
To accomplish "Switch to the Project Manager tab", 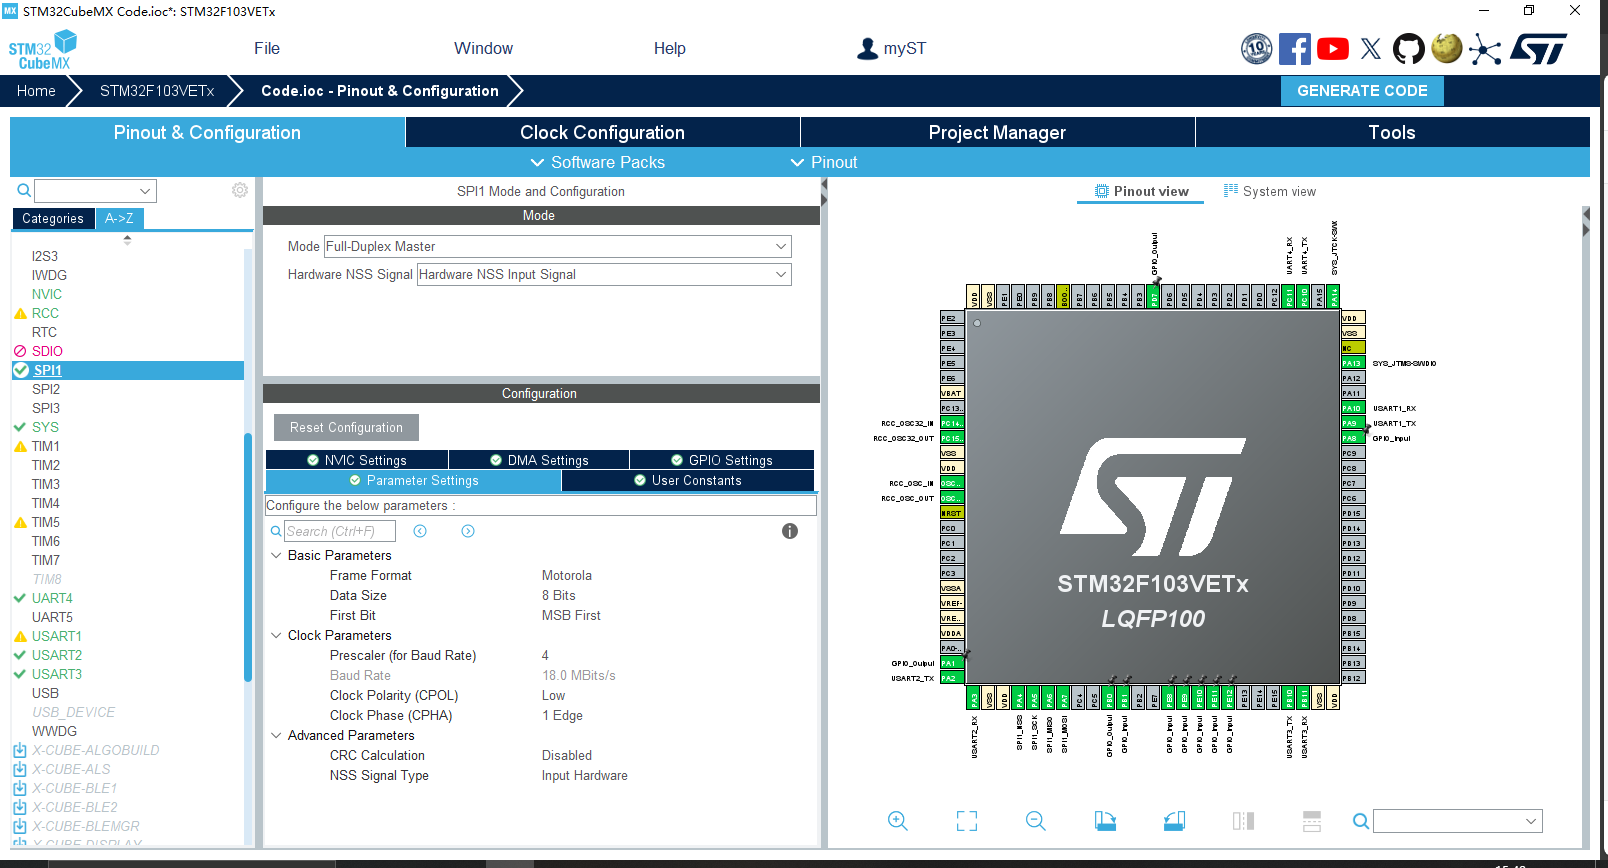I will [x=997, y=132].
